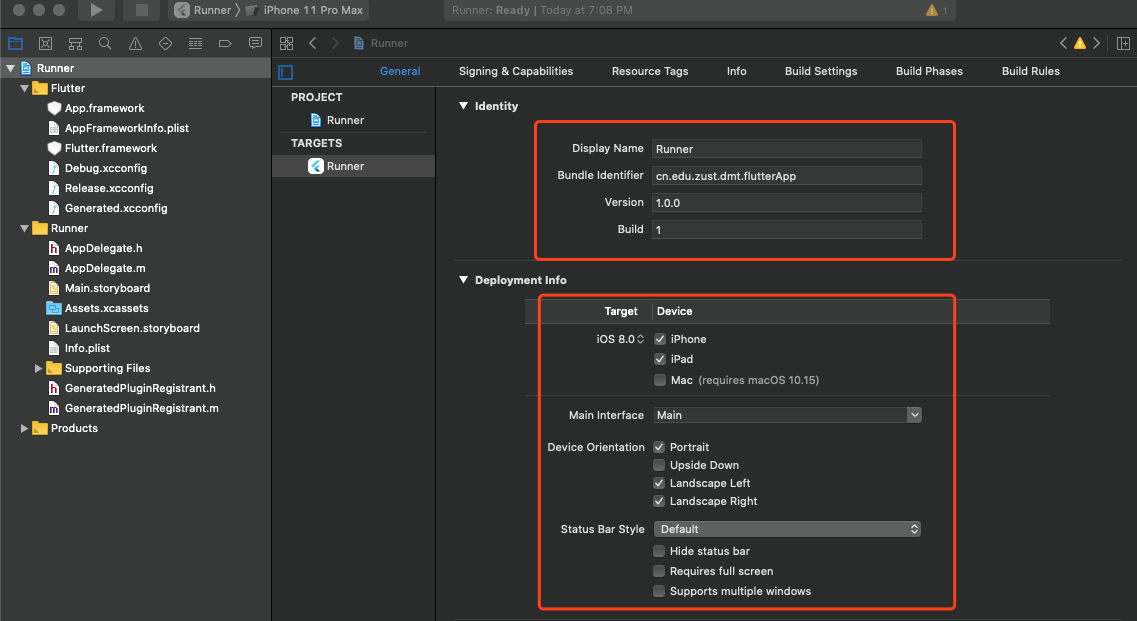
Task: Collapse the root Runner project tree
Action: pyautogui.click(x=11, y=68)
